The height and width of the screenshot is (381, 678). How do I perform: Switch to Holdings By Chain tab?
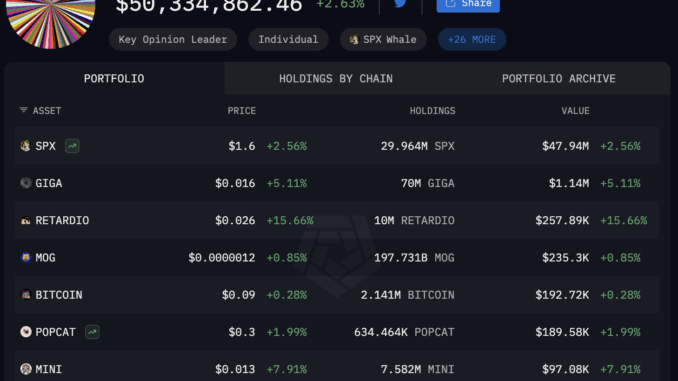pyautogui.click(x=336, y=79)
